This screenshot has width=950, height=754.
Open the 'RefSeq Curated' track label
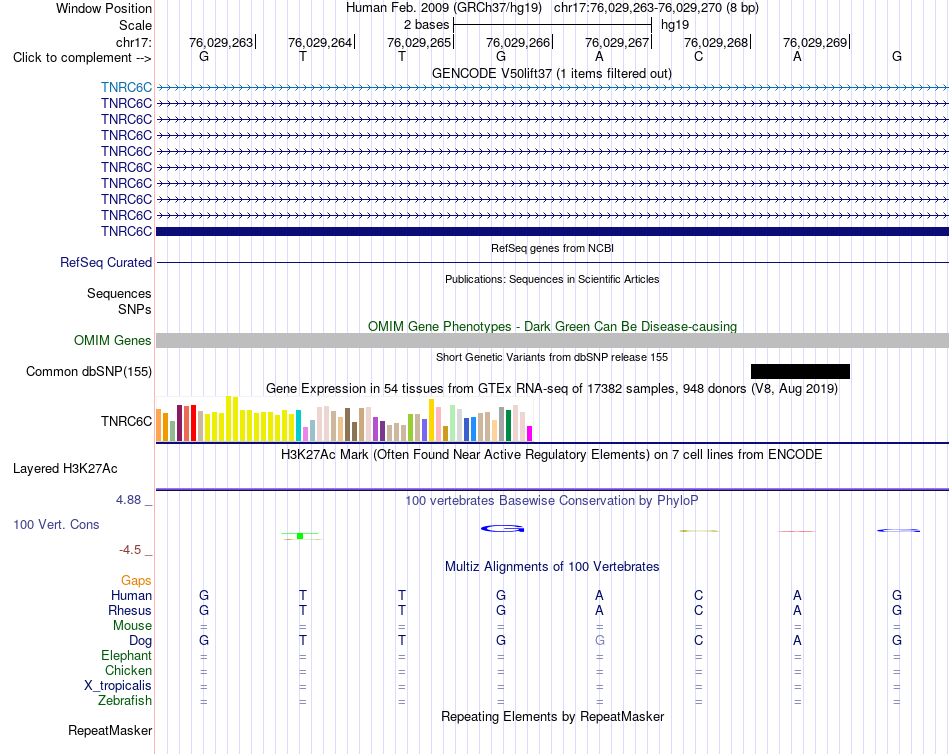tap(105, 262)
